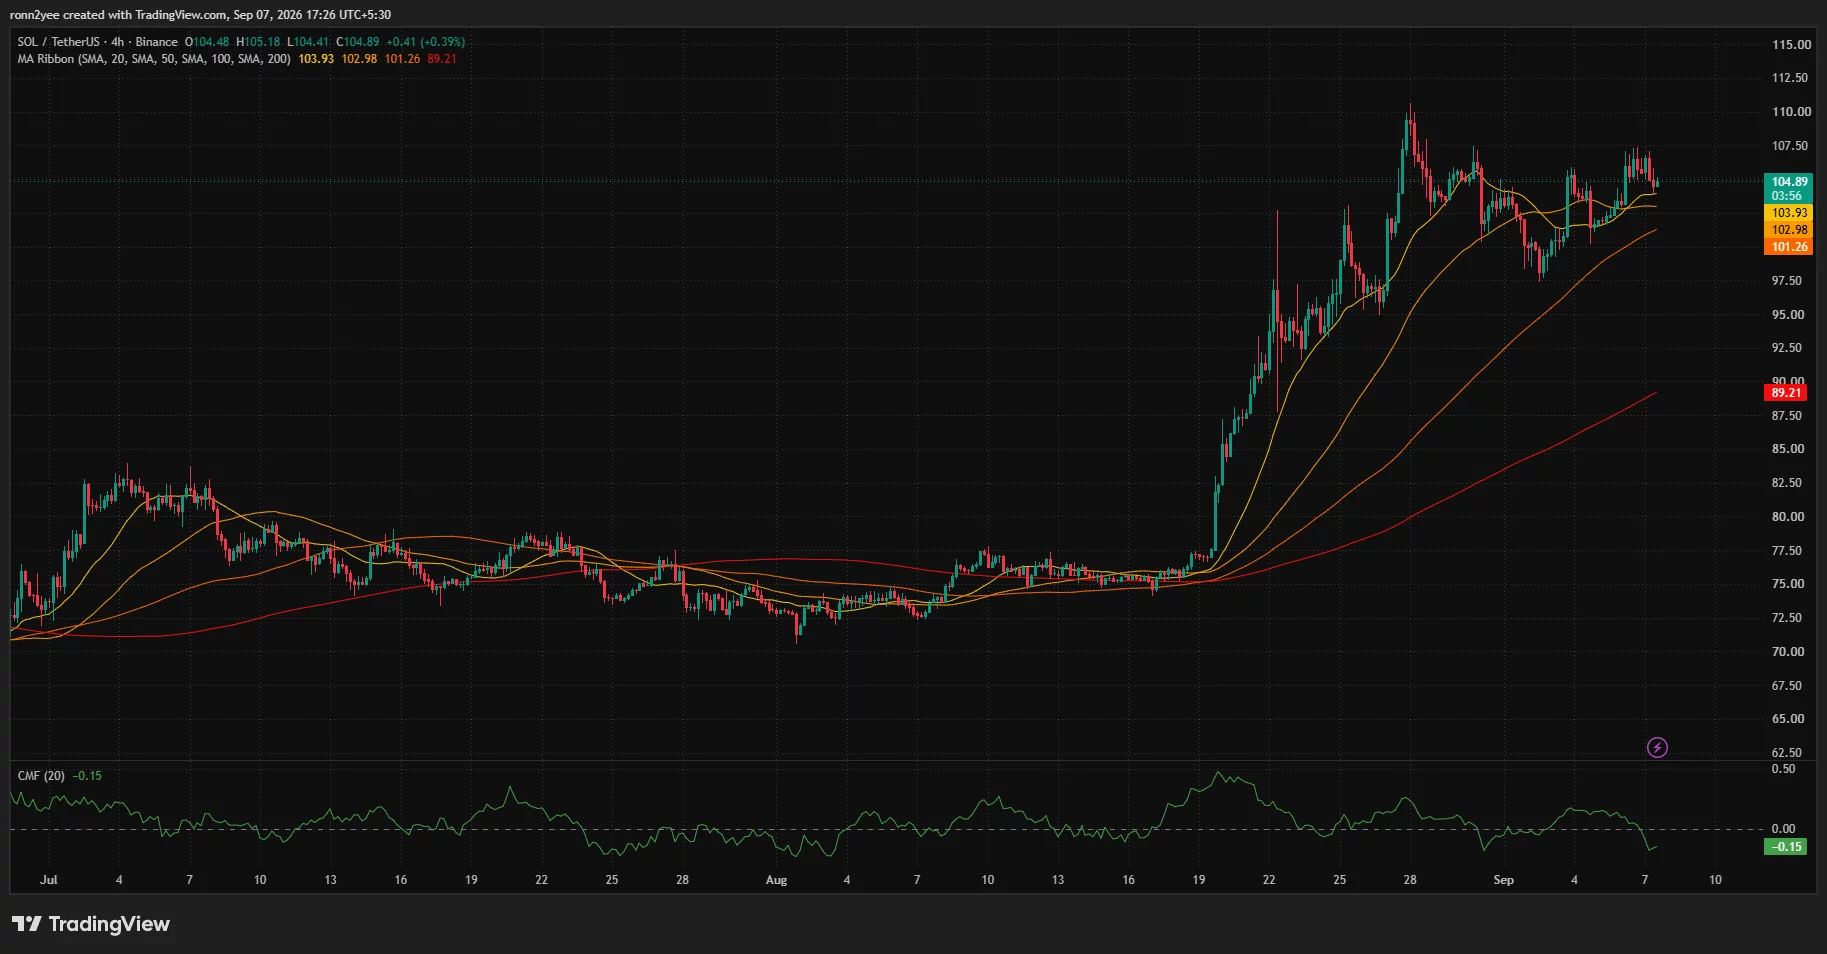This screenshot has width=1827, height=954.
Task: Click the 101.26 value in the MA Ribbon legend
Action: pos(402,59)
